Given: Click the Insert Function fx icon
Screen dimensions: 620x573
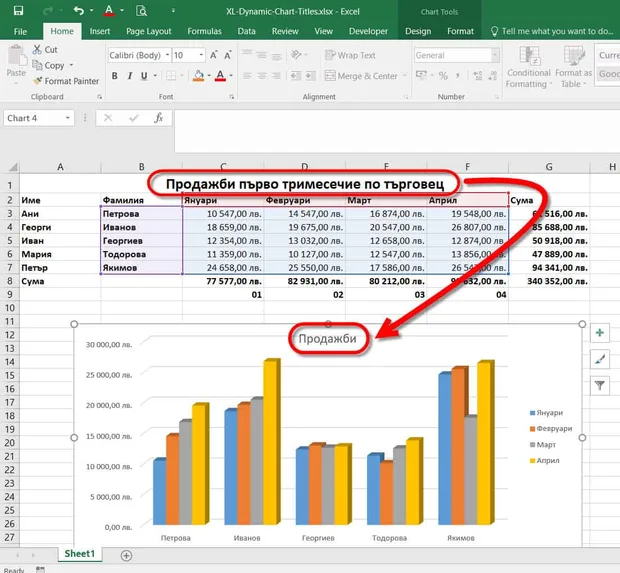Looking at the screenshot, I should [159, 118].
